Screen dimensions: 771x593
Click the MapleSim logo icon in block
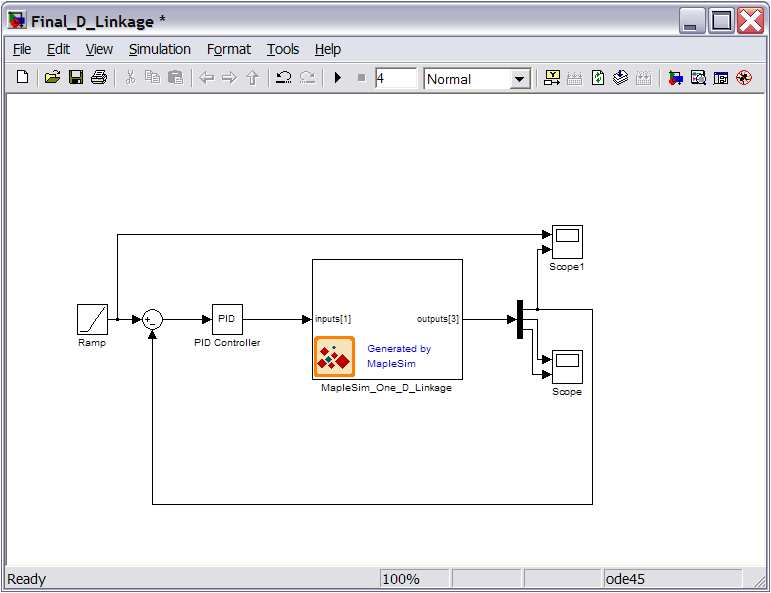(334, 357)
